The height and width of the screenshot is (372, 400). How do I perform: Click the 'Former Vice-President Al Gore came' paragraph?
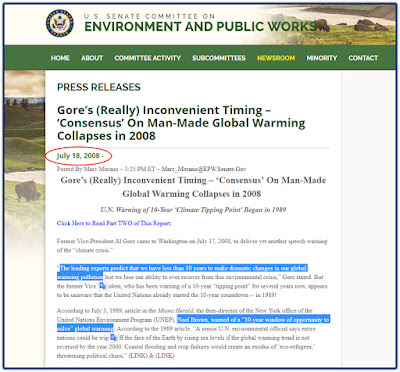pyautogui.click(x=192, y=246)
